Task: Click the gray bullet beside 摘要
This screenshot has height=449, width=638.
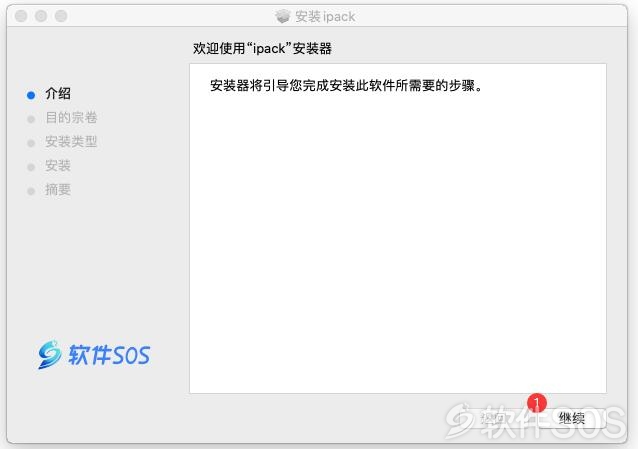Action: (x=31, y=191)
